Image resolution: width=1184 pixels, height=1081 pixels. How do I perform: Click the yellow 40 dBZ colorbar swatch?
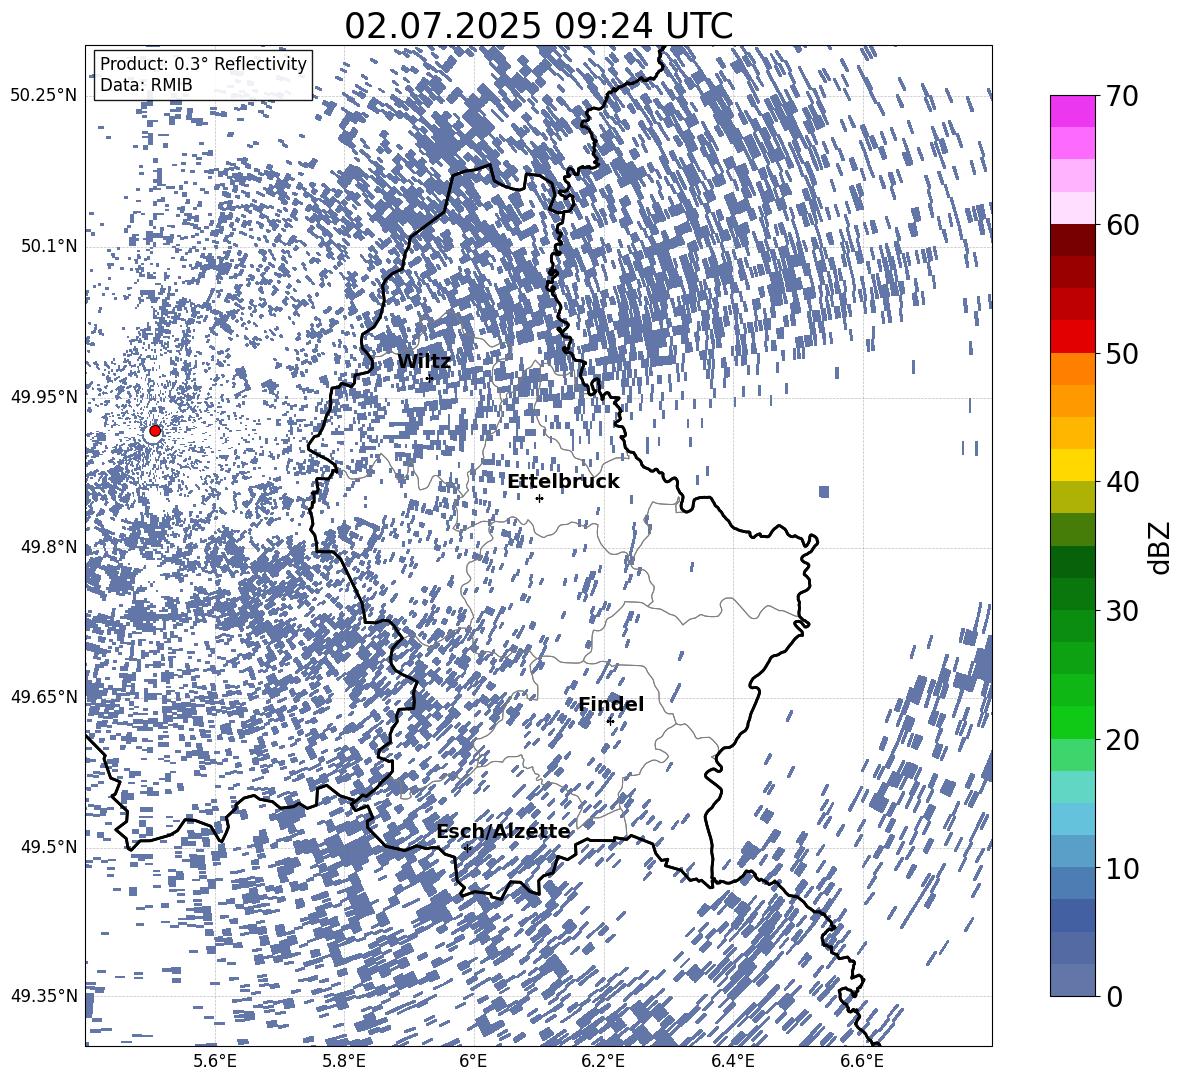(x=1072, y=465)
